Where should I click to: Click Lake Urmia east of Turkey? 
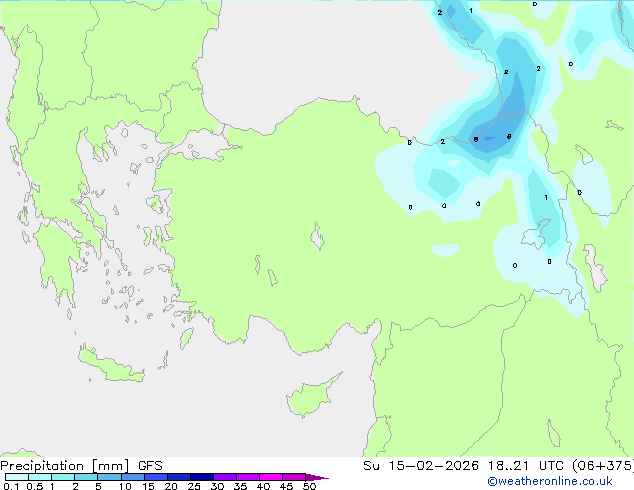coord(595,267)
